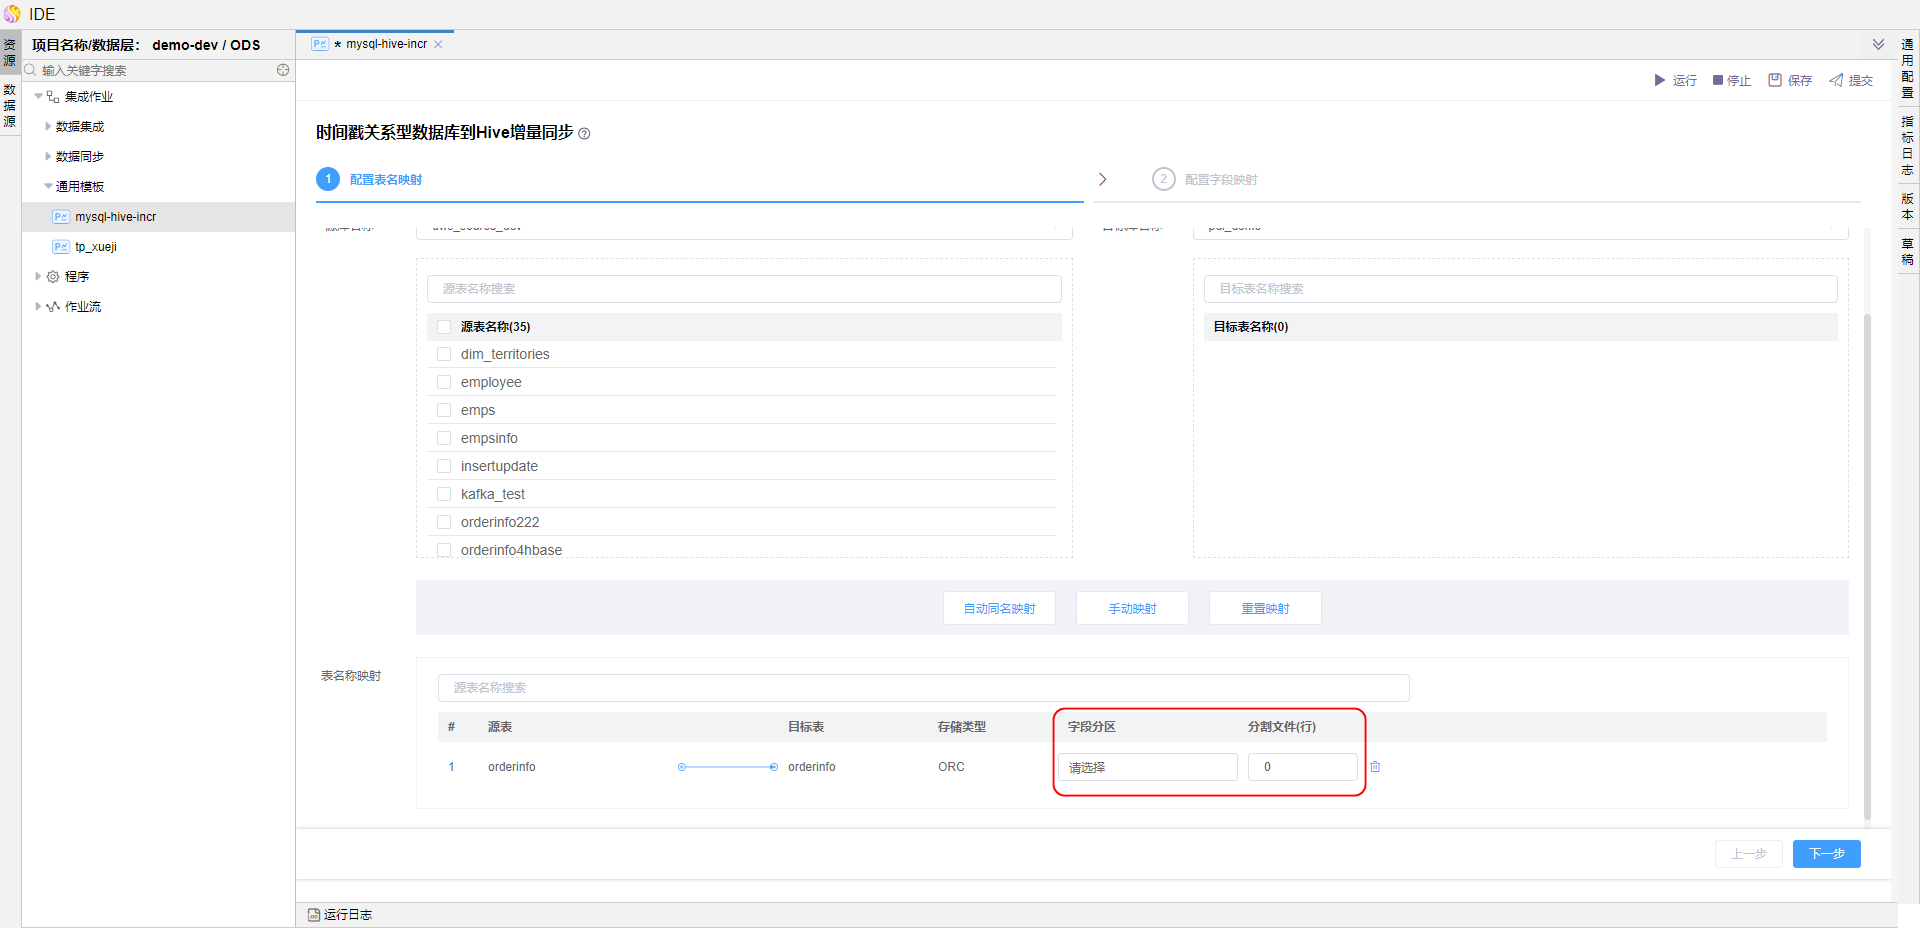Click the Save (保存) icon
Viewport: 1920px width, 928px height.
coord(1775,80)
